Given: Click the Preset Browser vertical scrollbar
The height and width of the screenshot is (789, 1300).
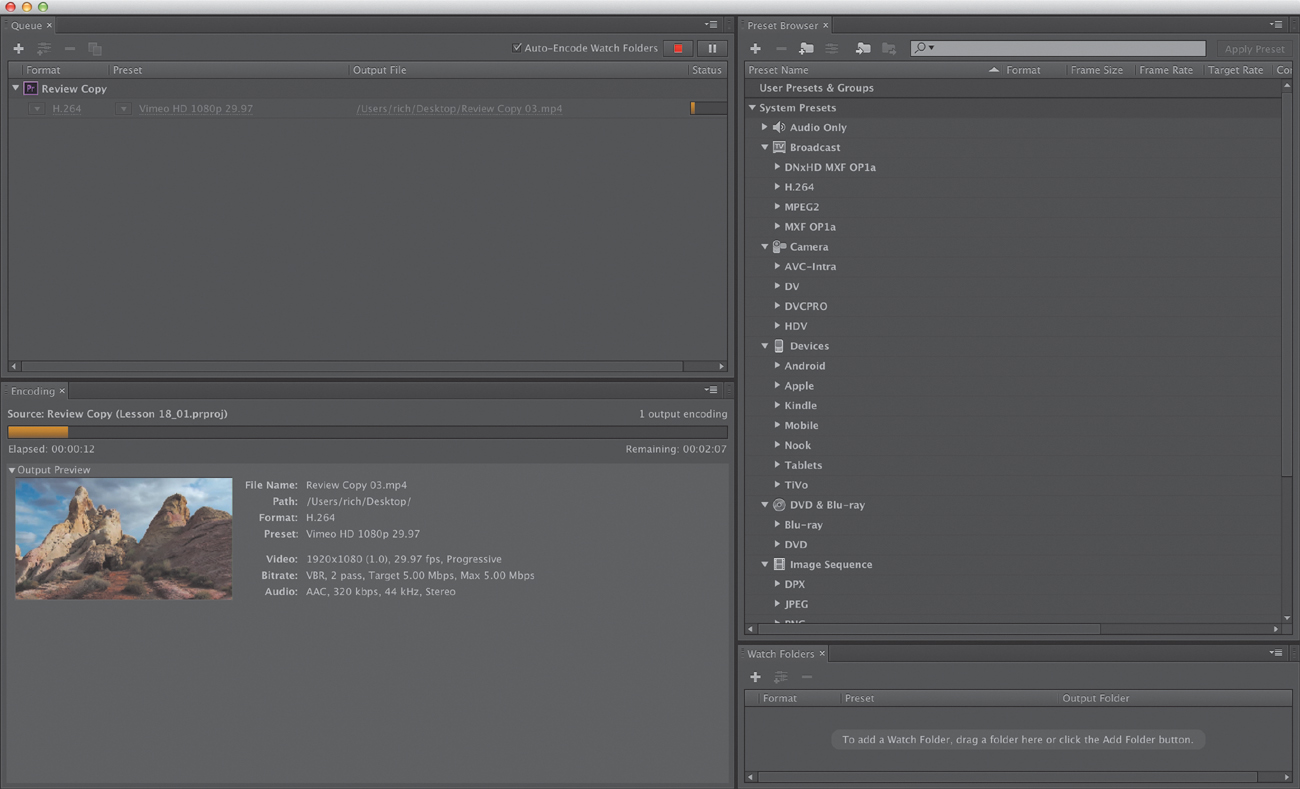Looking at the screenshot, I should pyautogui.click(x=1287, y=285).
